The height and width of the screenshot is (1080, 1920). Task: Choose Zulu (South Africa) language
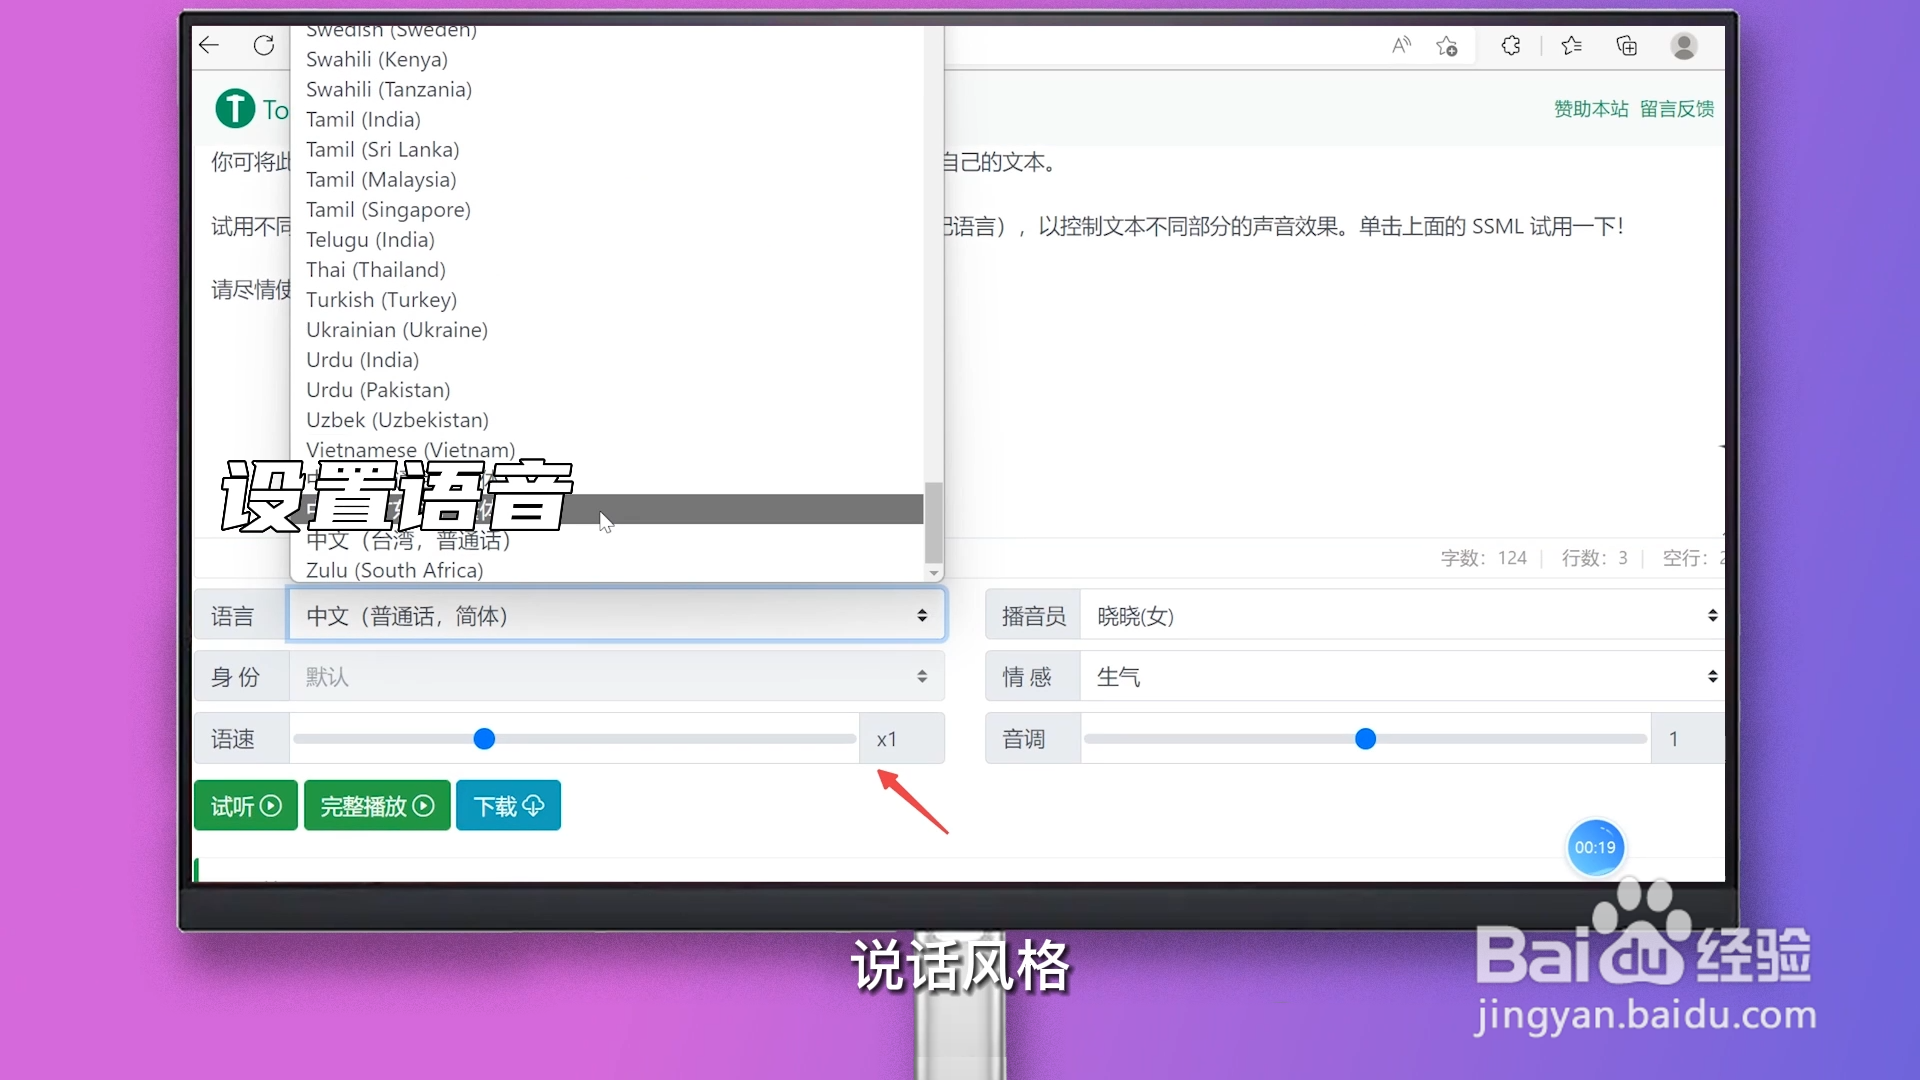394,570
